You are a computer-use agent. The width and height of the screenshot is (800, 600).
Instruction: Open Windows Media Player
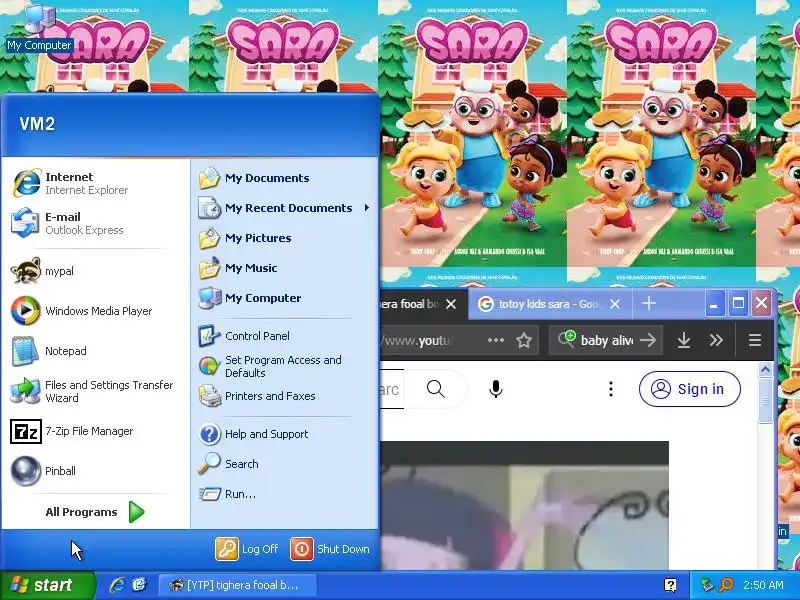(95, 311)
